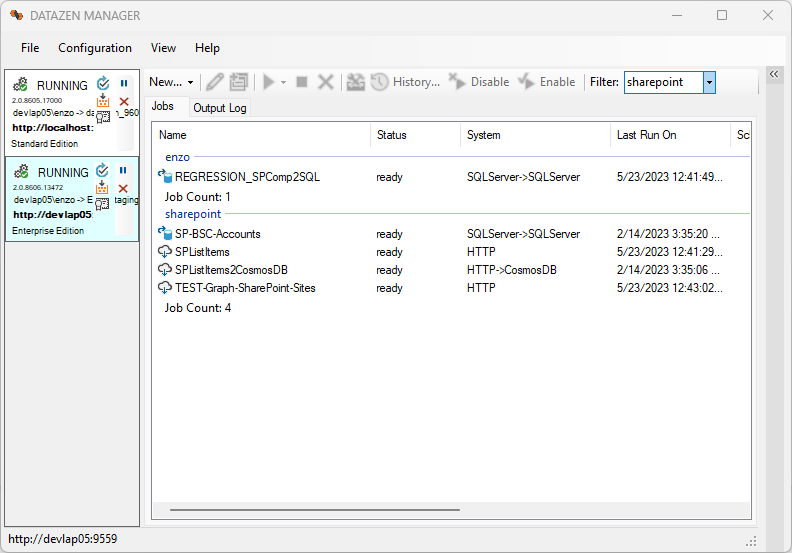Sort jobs by the Last Run On column
Screen dimensions: 792x553
click(x=646, y=135)
